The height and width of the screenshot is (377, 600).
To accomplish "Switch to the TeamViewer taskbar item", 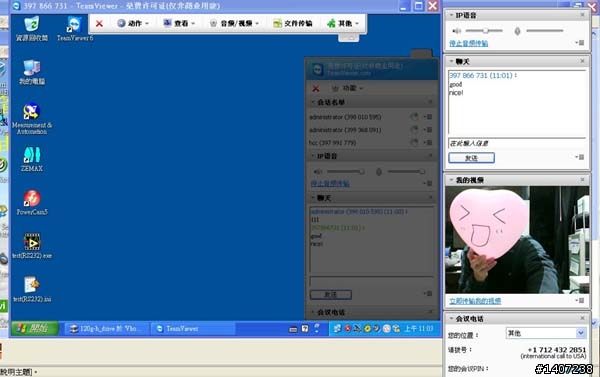I will (x=192, y=328).
